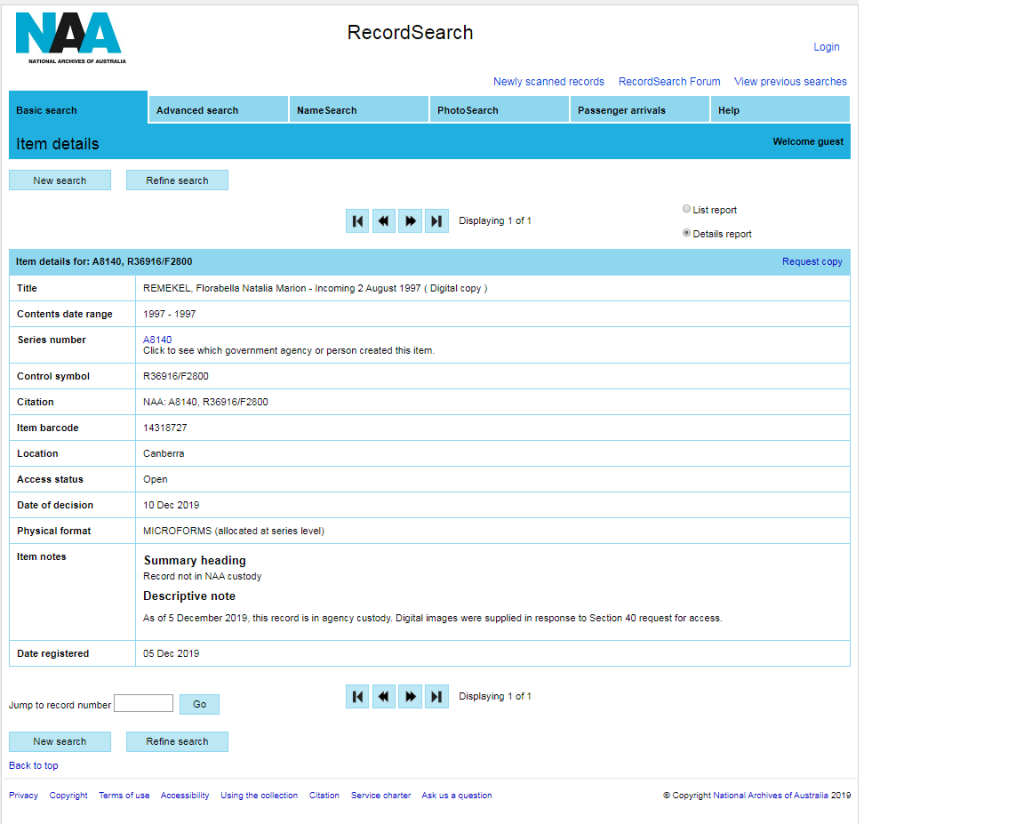The height and width of the screenshot is (824, 1024).
Task: Jump to last record in top navigation
Action: point(436,221)
